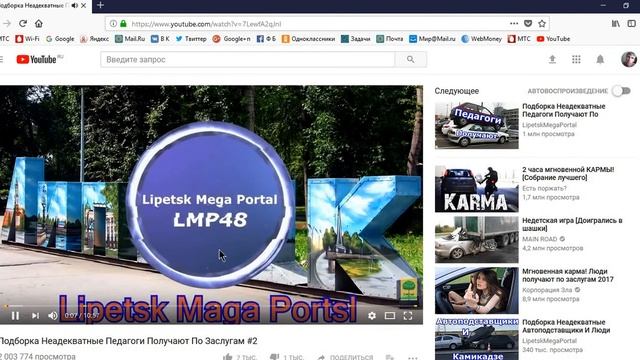The image size is (640, 360).
Task: Open the Почта bookmark
Action: pos(389,39)
